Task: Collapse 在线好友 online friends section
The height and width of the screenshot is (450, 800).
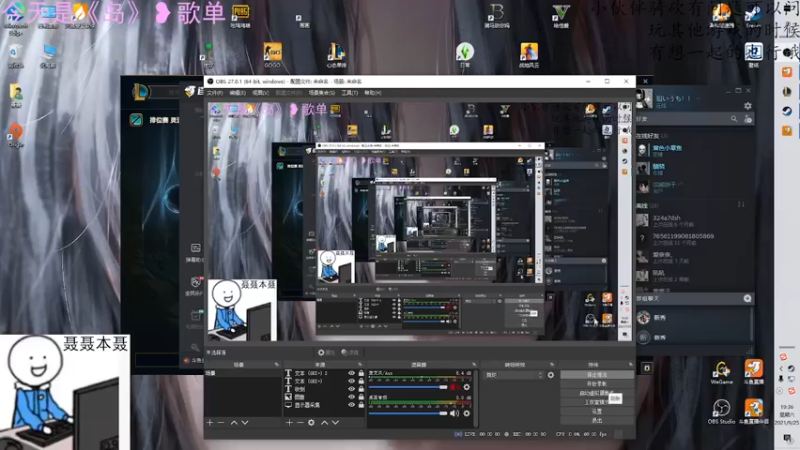Action: pos(652,136)
